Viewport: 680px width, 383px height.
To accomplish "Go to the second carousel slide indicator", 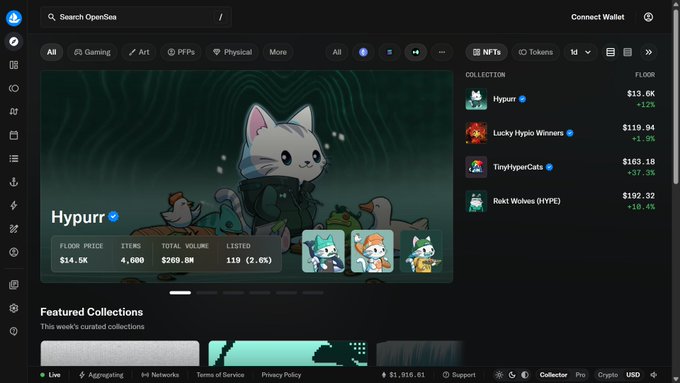I will [x=207, y=293].
